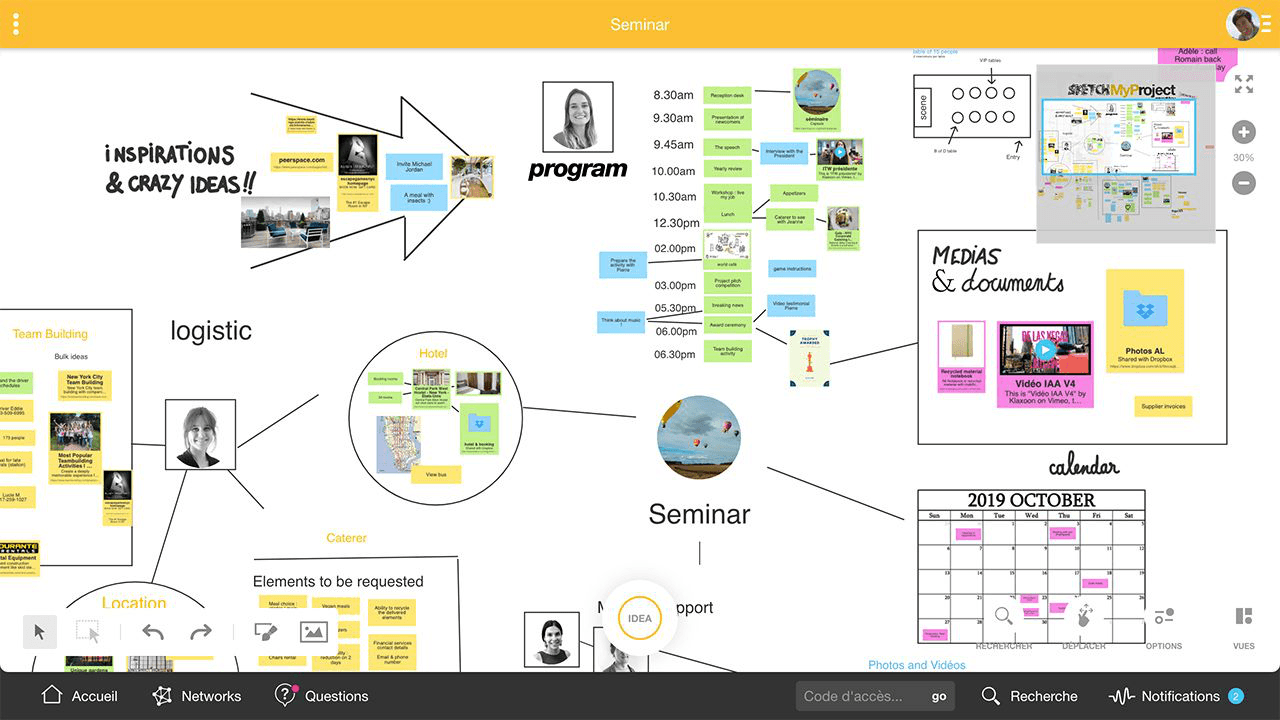Select the breaking news sticky note

[727, 305]
